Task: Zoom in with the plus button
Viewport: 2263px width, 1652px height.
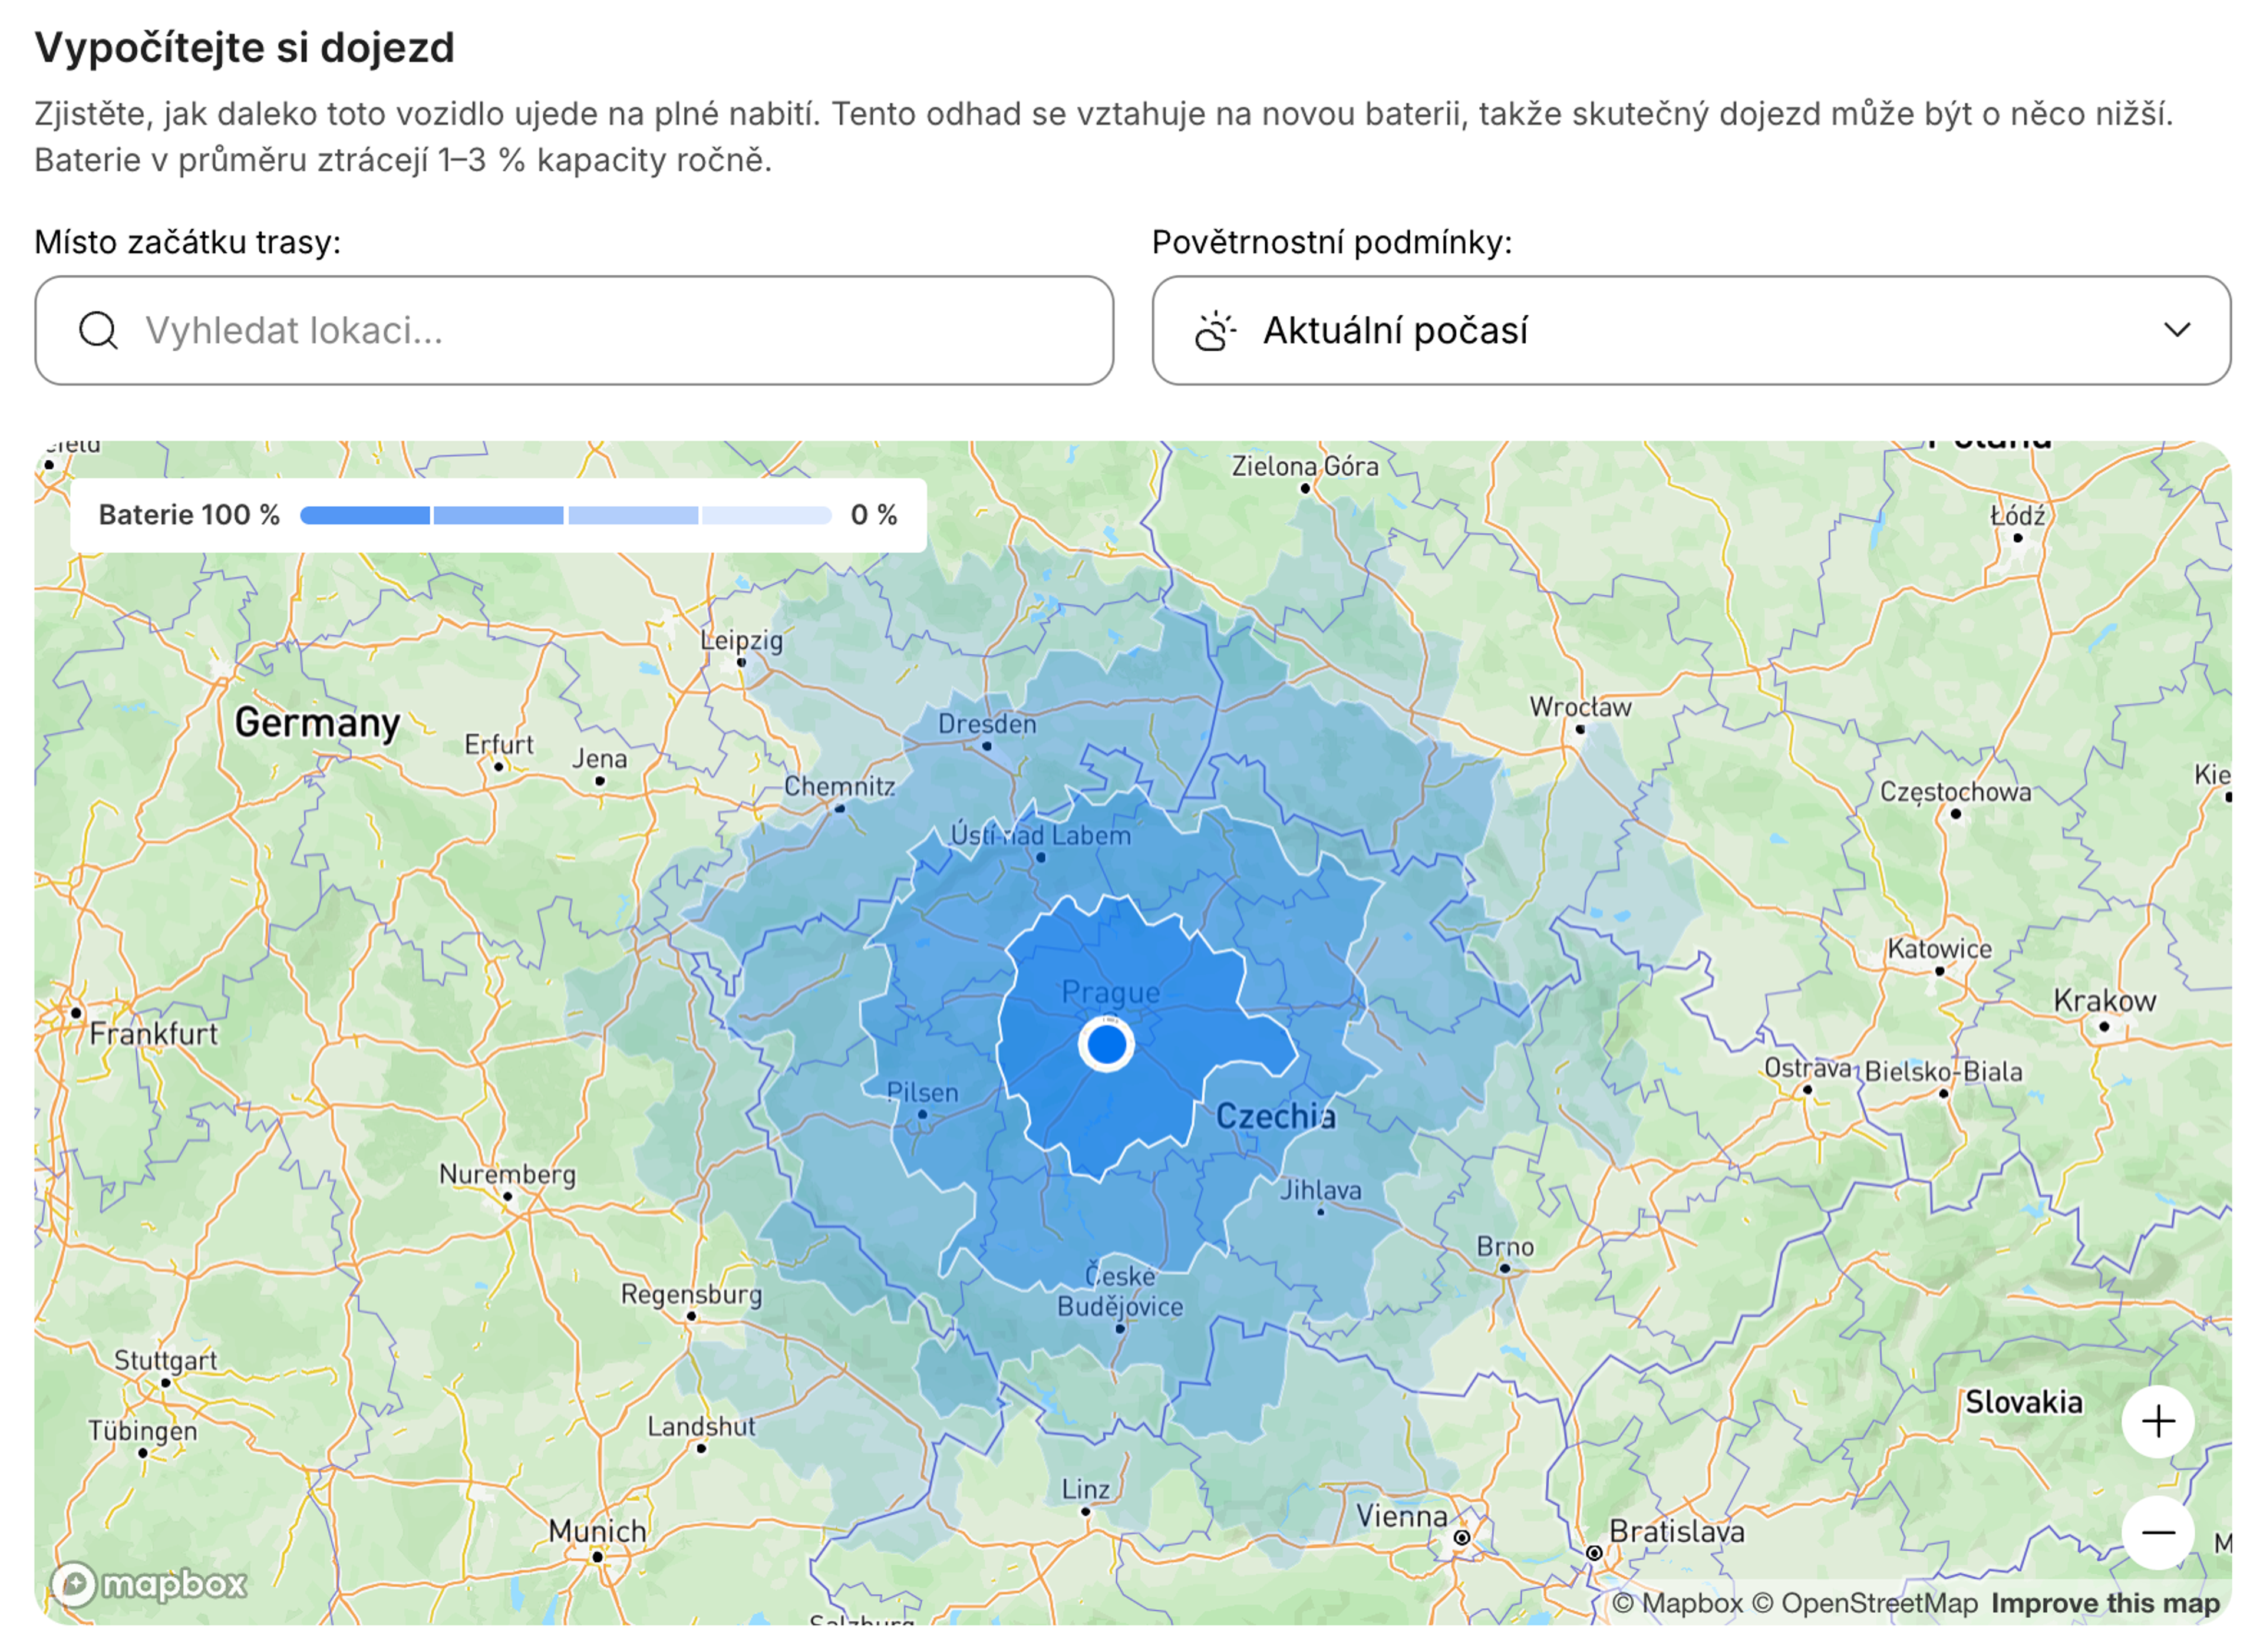Action: pyautogui.click(x=2157, y=1421)
